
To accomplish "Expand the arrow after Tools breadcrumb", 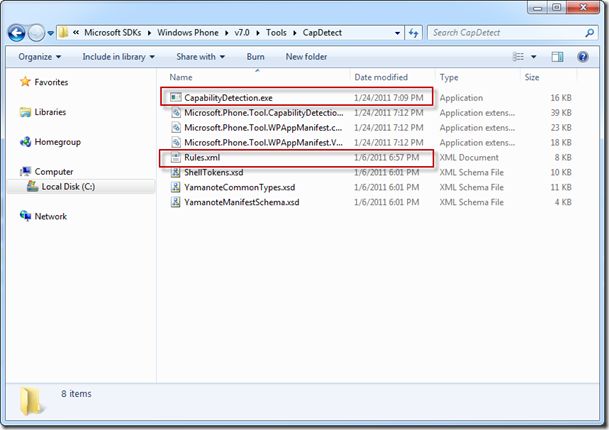I will [295, 33].
